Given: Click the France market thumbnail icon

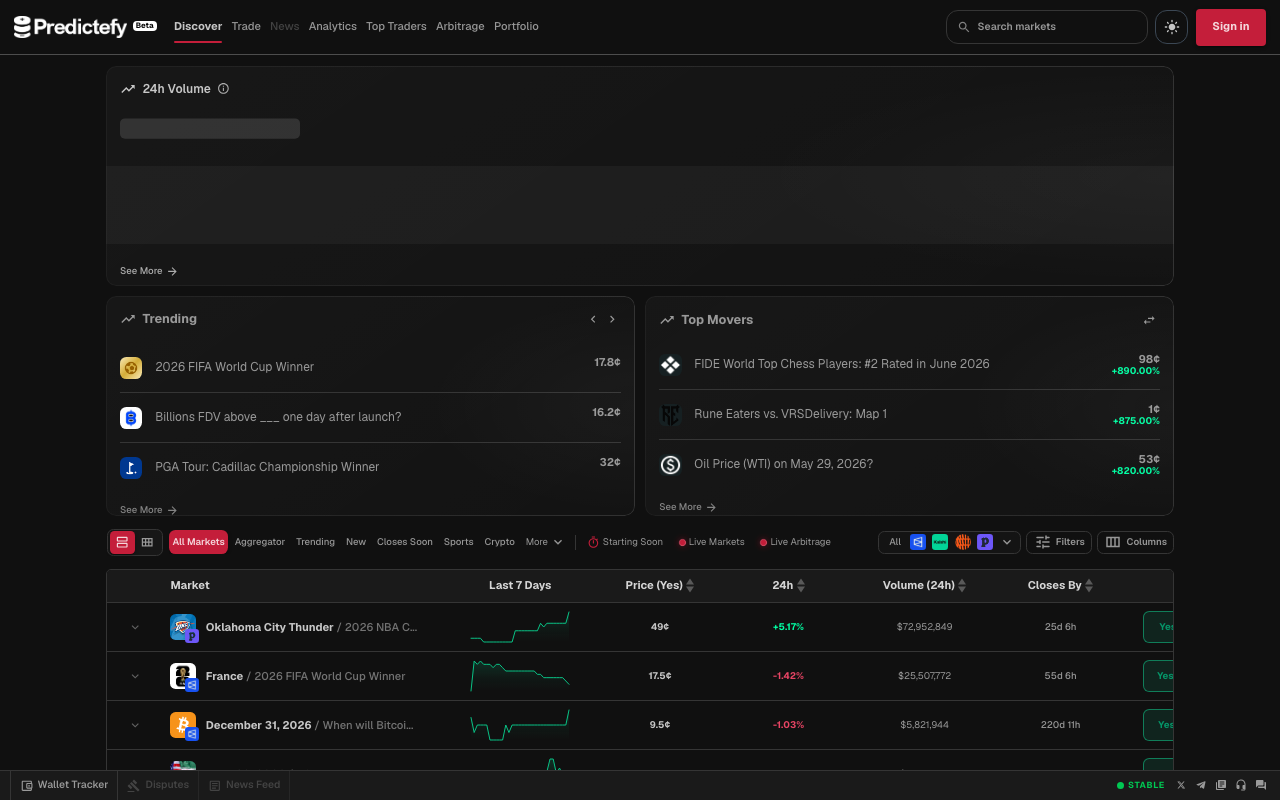Looking at the screenshot, I should click(x=183, y=676).
